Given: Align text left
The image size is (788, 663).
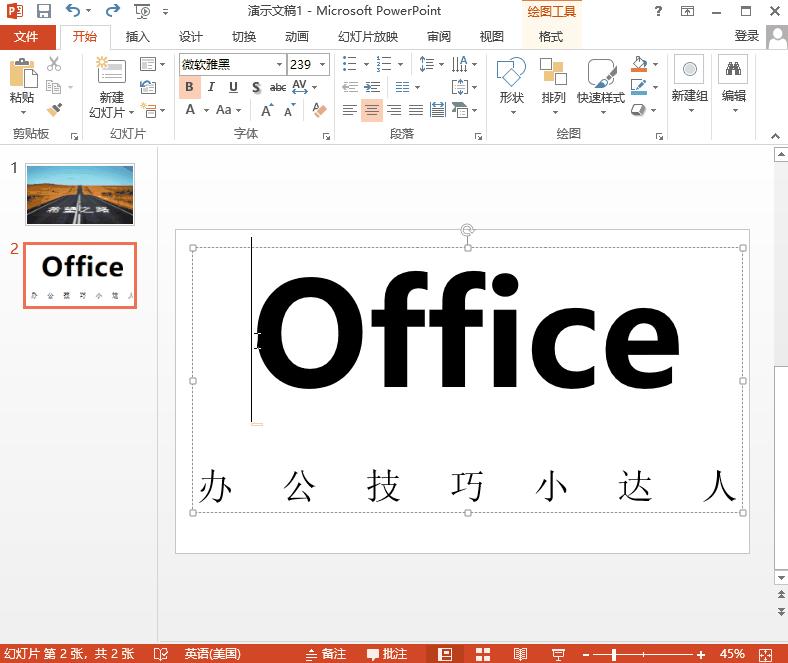Looking at the screenshot, I should pyautogui.click(x=349, y=110).
